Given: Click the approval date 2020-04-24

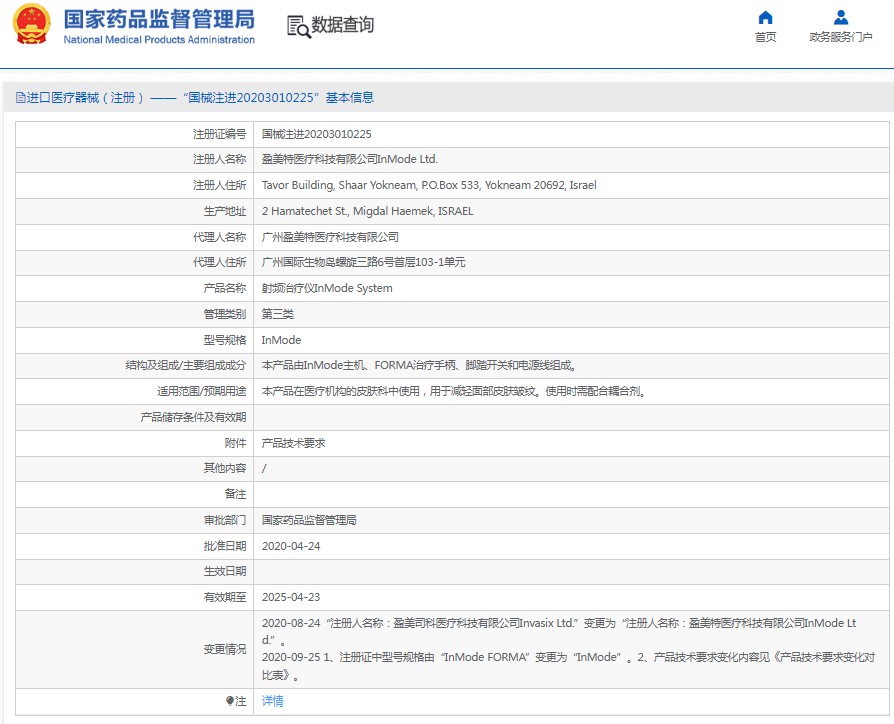Looking at the screenshot, I should coord(291,546).
